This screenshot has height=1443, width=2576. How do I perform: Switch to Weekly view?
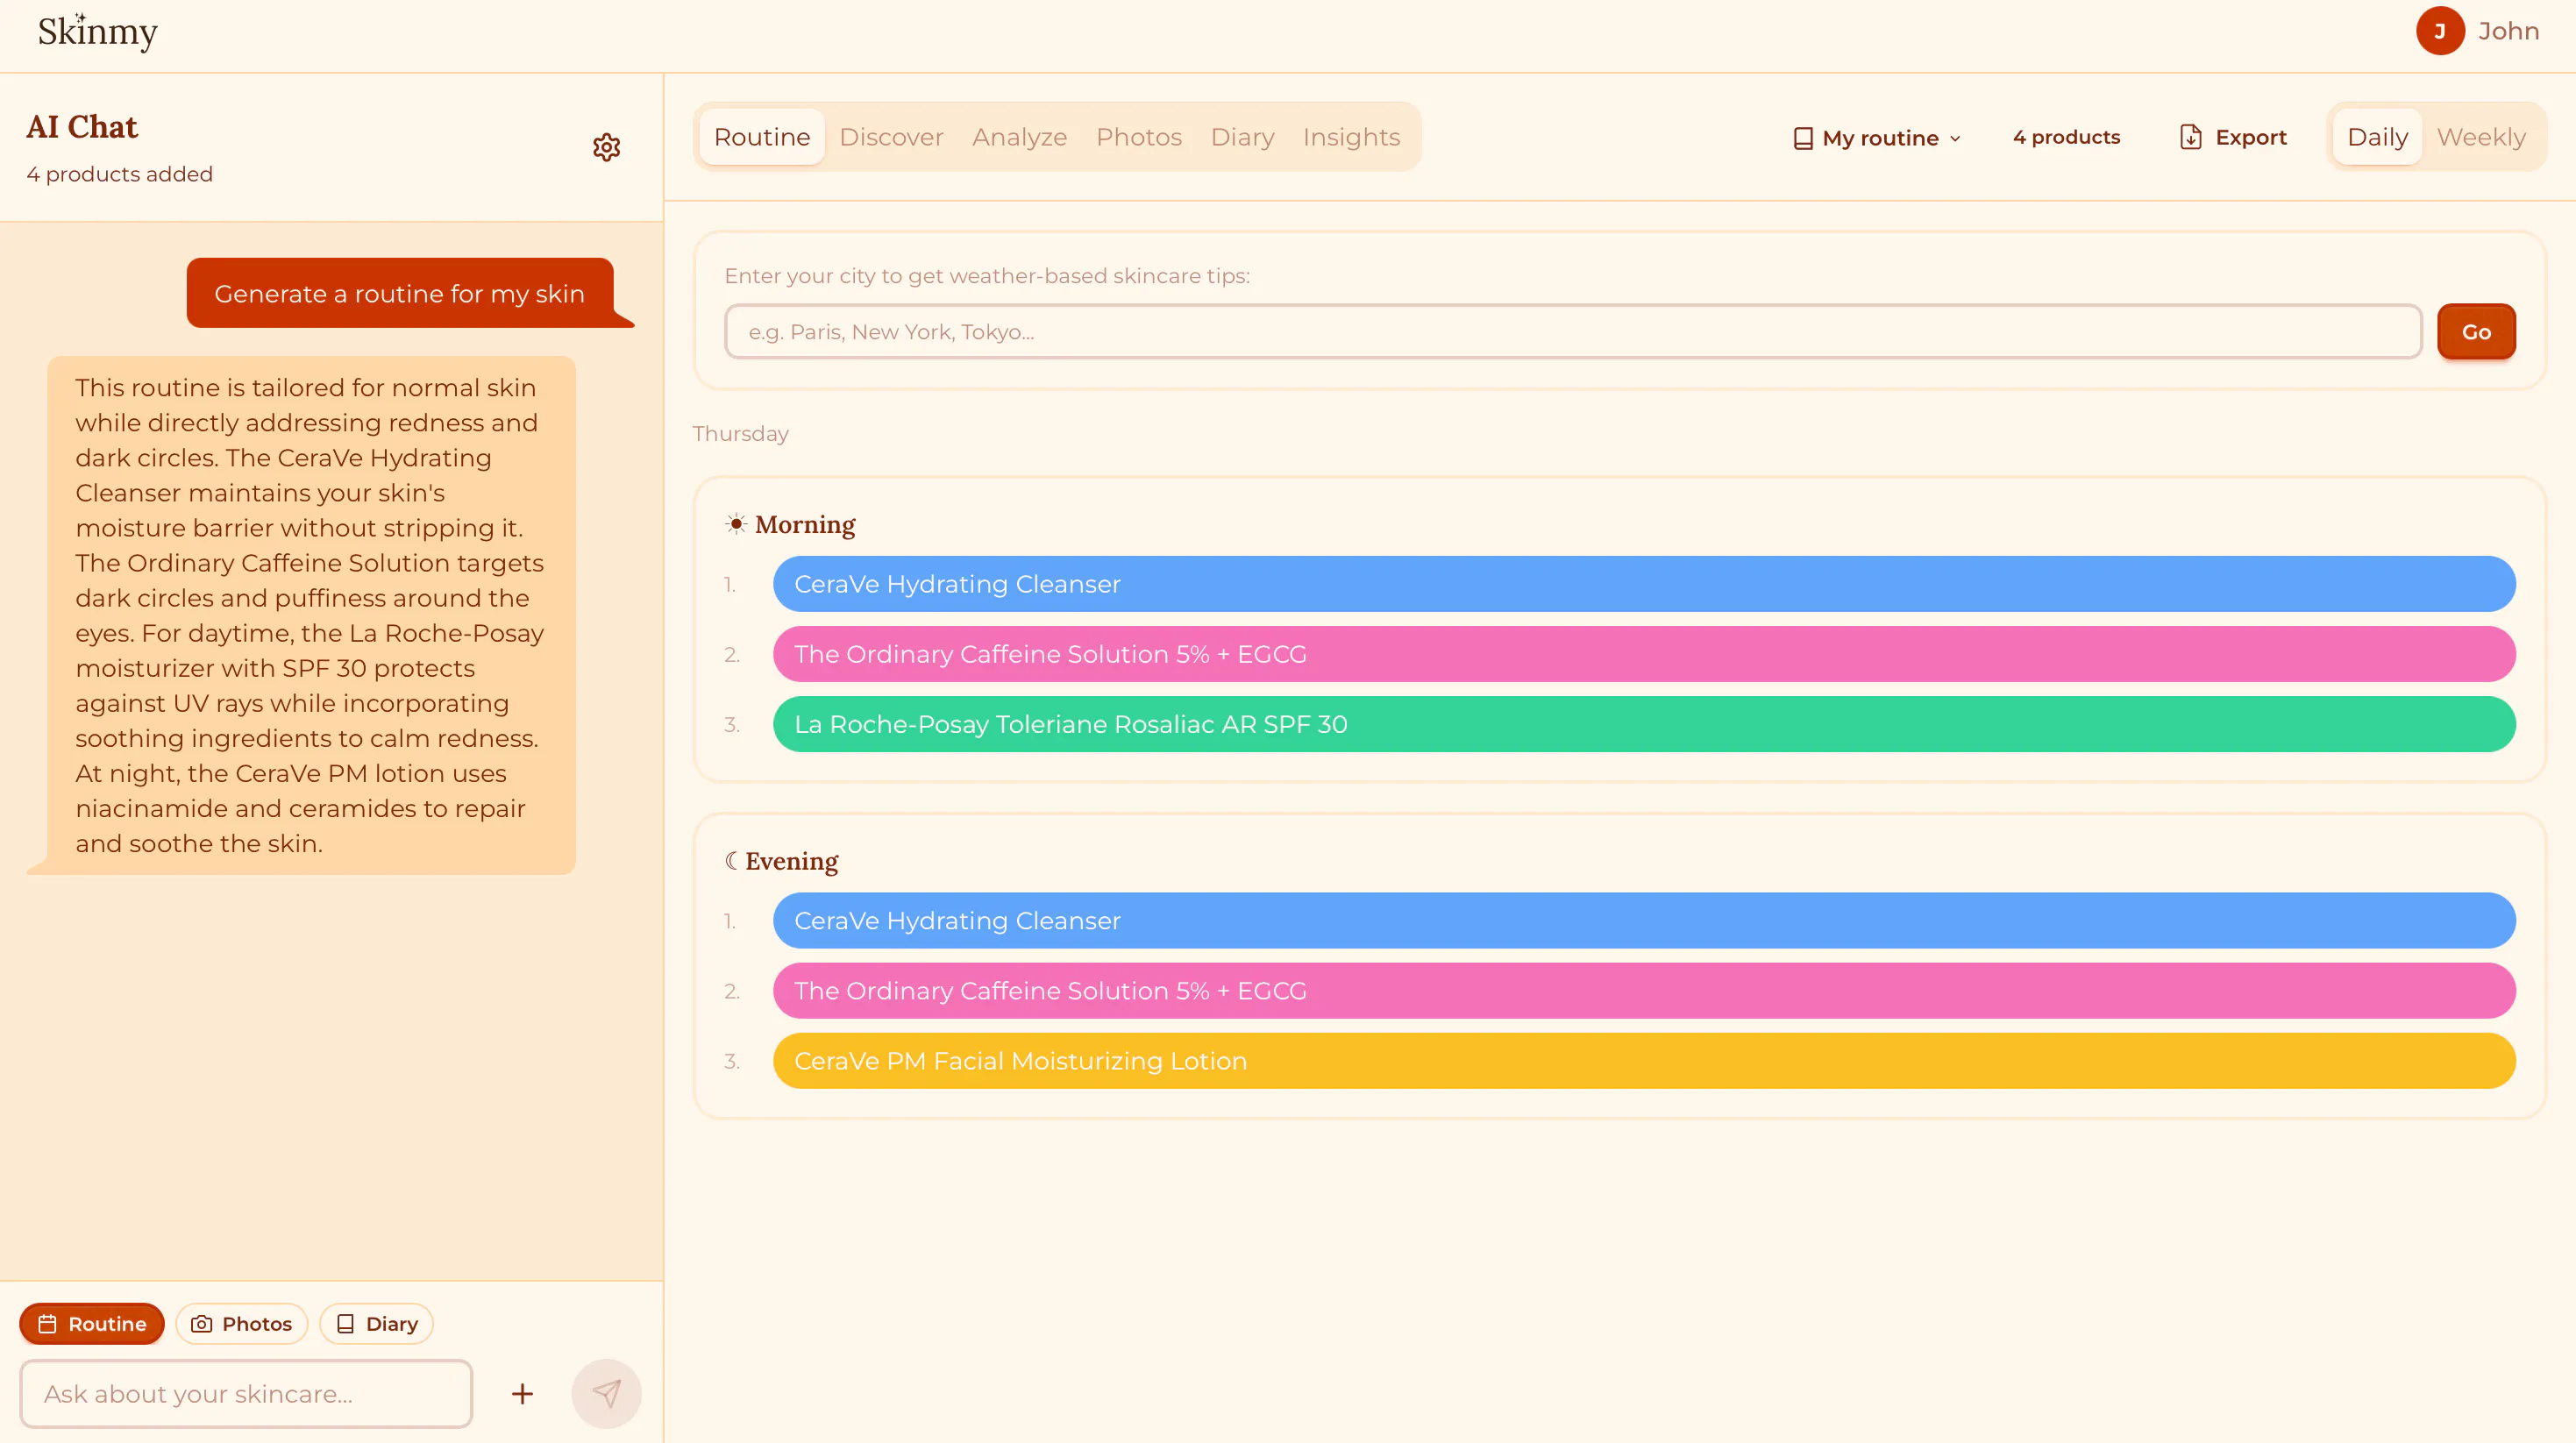(2481, 137)
